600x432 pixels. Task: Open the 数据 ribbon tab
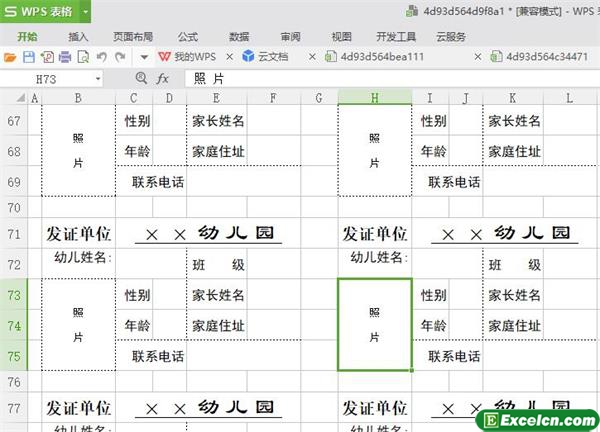[x=239, y=37]
